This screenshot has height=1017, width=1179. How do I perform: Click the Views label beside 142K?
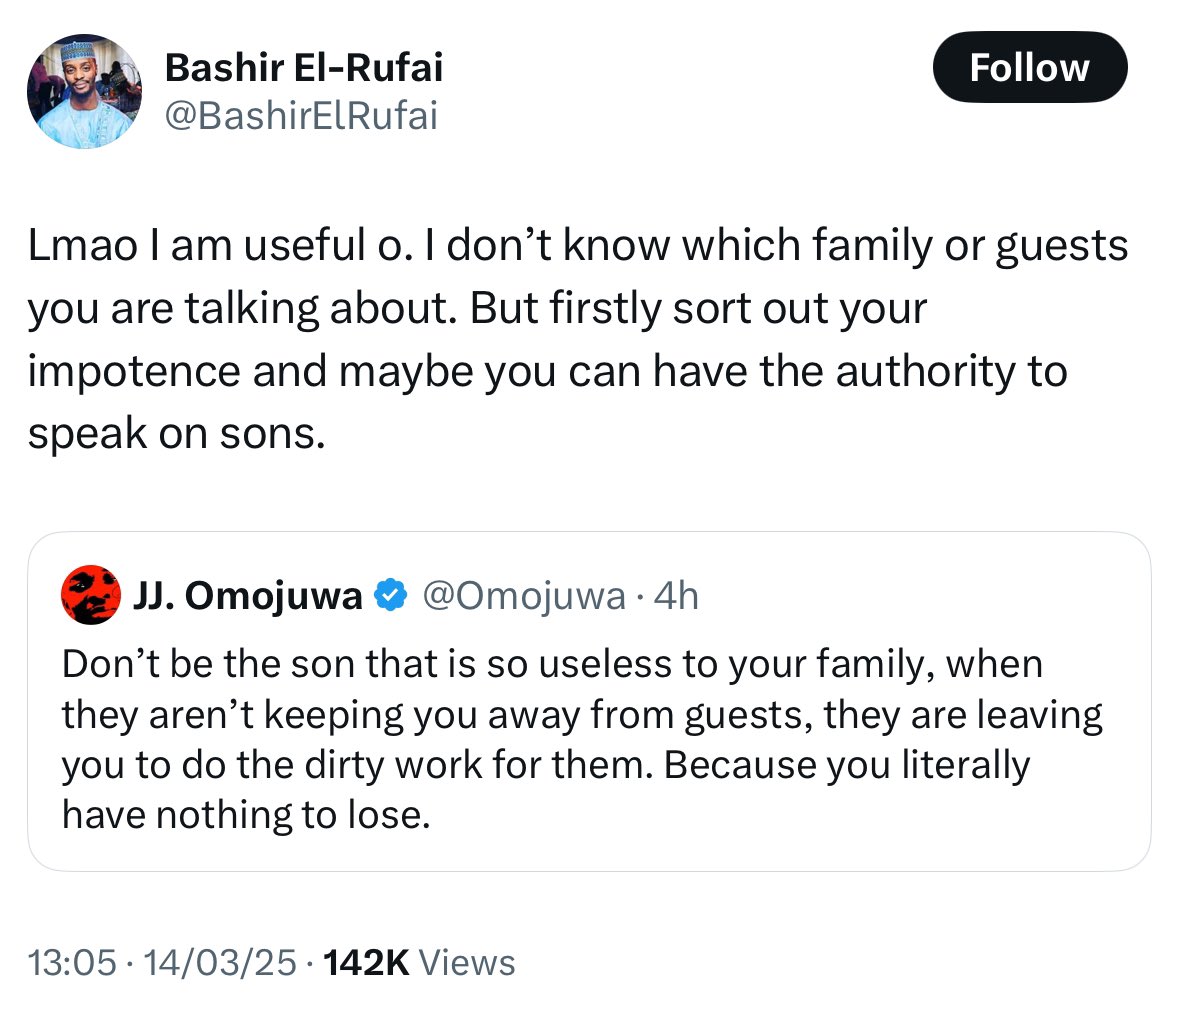click(x=466, y=963)
